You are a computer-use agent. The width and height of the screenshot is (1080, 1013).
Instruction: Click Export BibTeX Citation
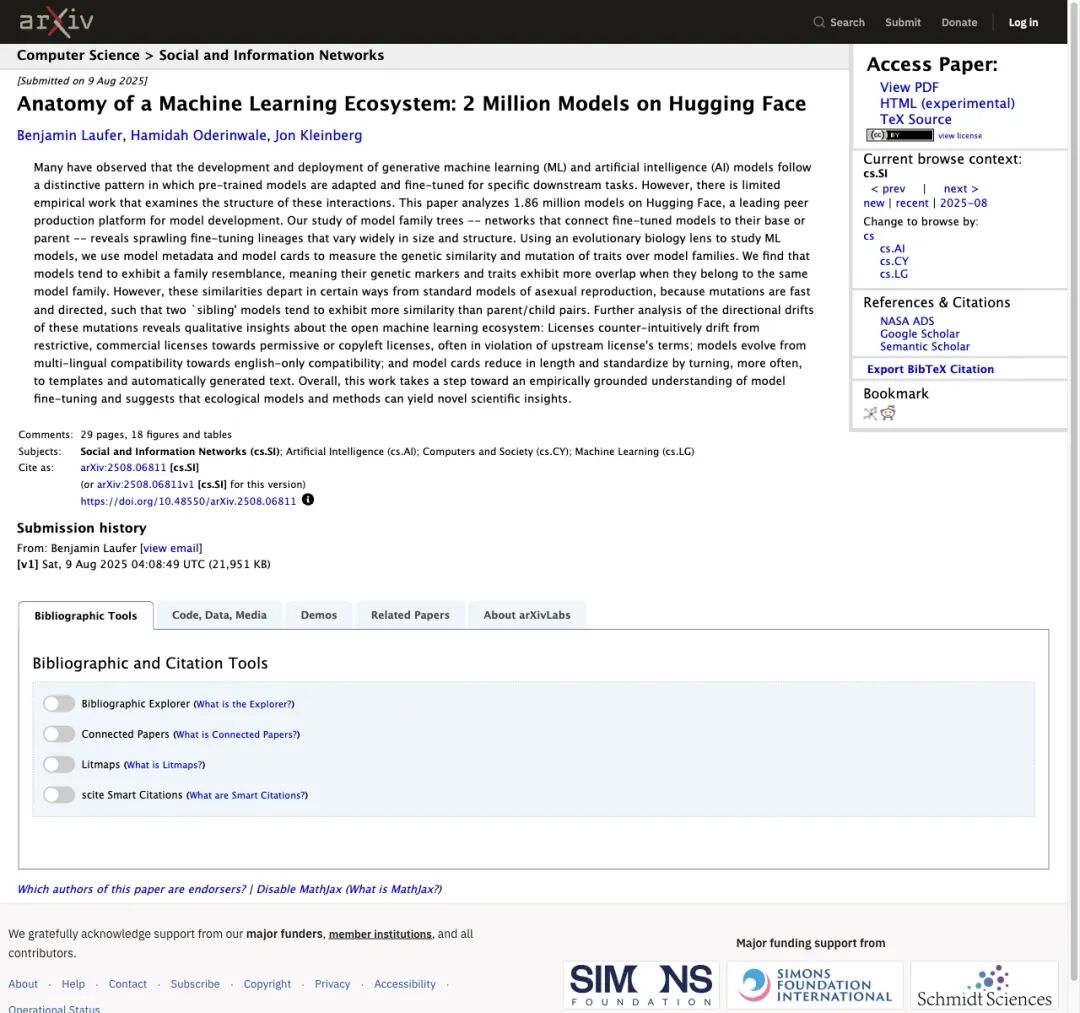click(x=930, y=369)
